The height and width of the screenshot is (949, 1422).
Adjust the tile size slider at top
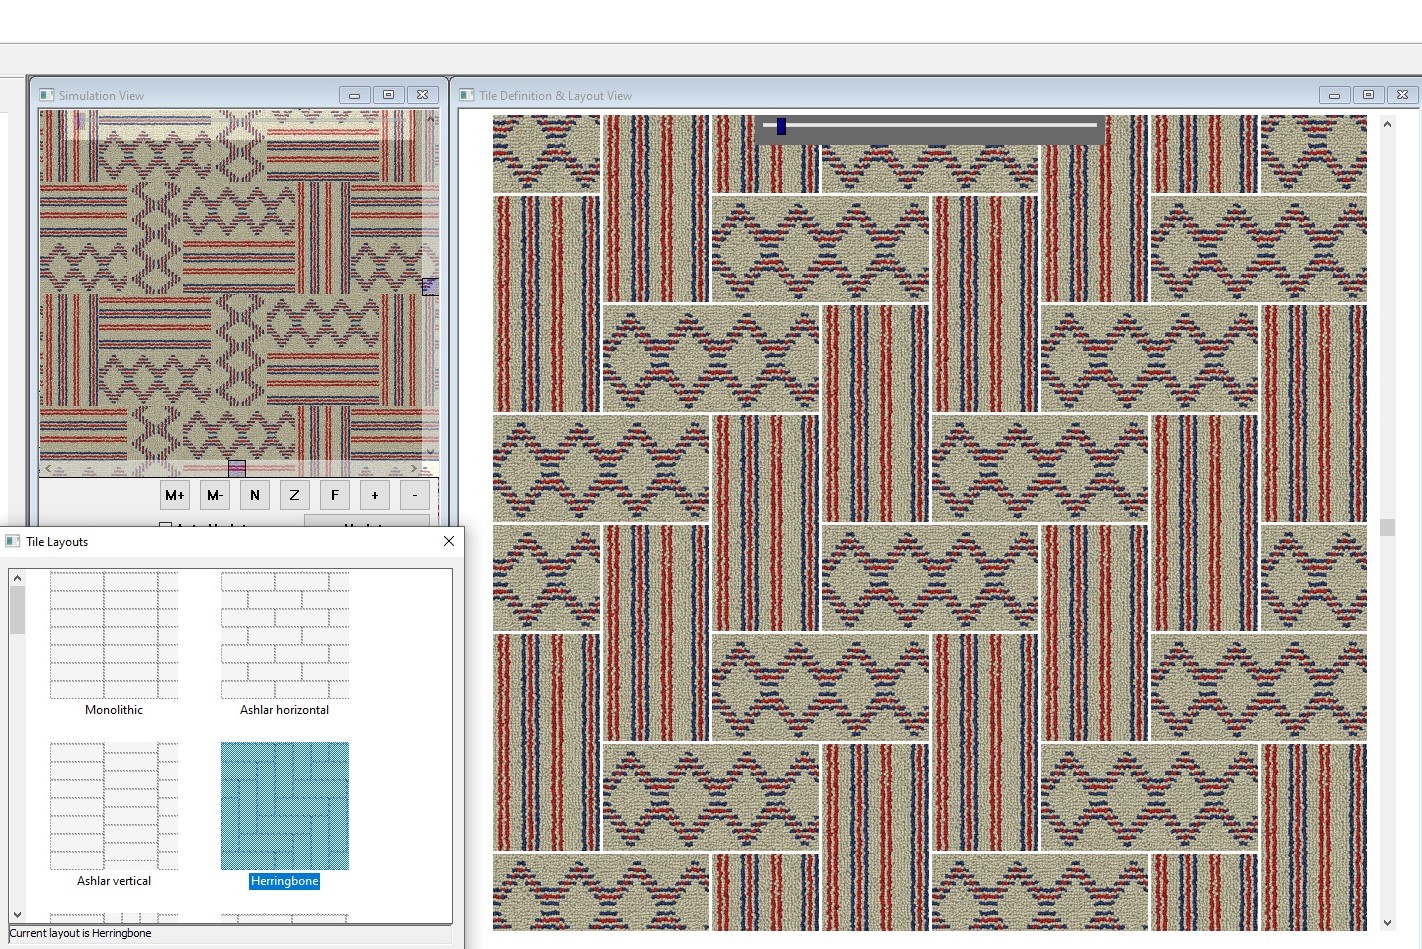[x=780, y=126]
